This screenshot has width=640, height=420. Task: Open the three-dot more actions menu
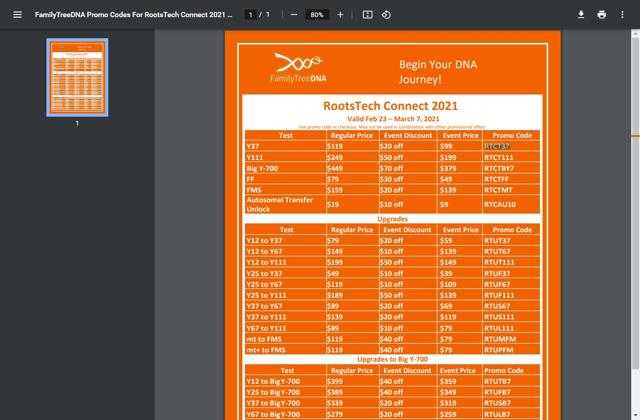pyautogui.click(x=622, y=15)
